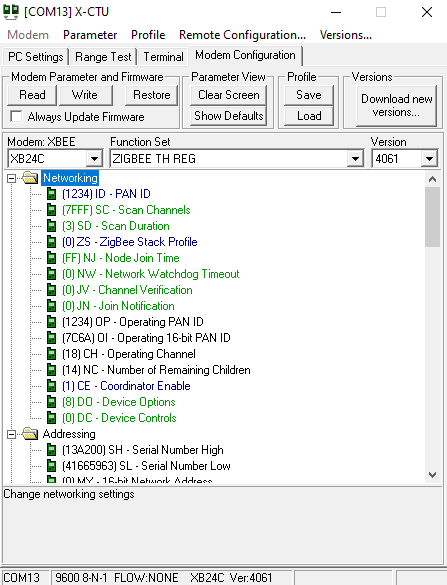This screenshot has height=585, width=447.
Task: Select (FF) NJ - Node Join Time parameter
Action: (x=121, y=258)
